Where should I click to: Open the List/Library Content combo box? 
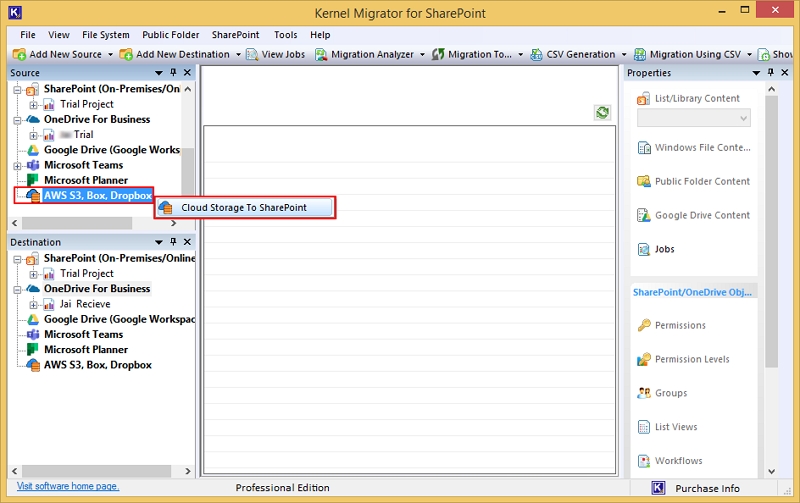(x=694, y=118)
